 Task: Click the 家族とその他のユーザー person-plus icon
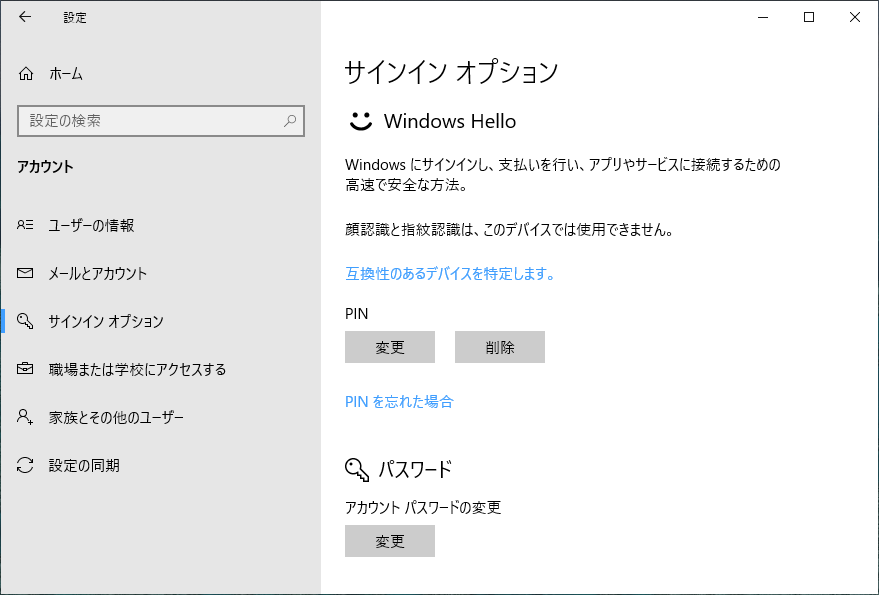click(25, 417)
